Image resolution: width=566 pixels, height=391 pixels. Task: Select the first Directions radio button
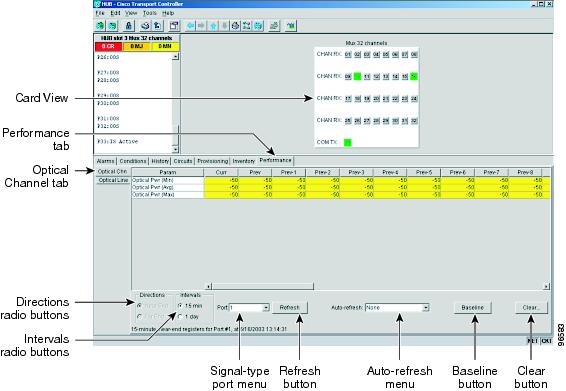coord(139,306)
